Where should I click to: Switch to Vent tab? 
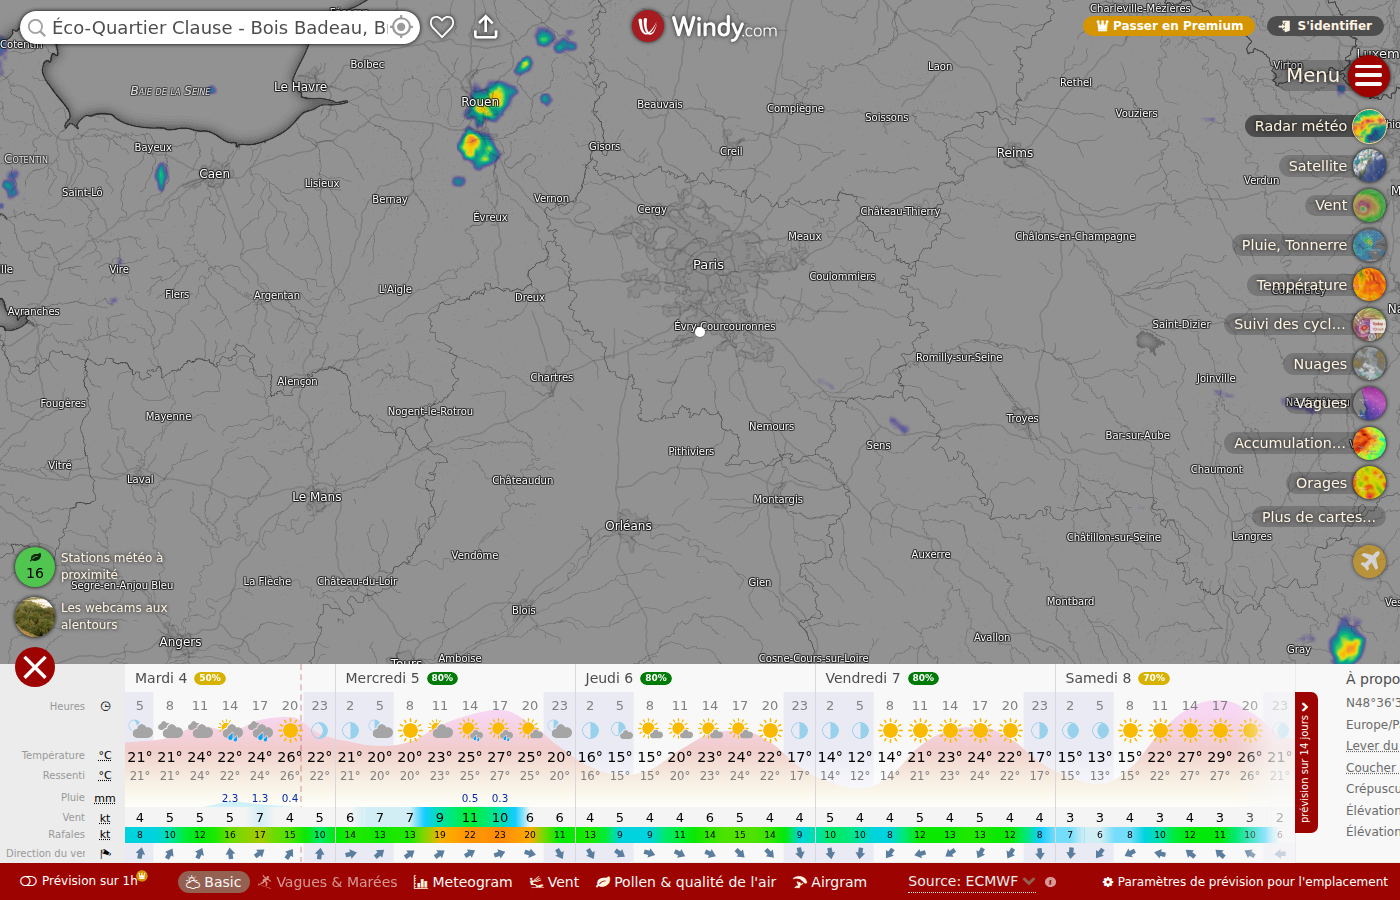pos(554,882)
